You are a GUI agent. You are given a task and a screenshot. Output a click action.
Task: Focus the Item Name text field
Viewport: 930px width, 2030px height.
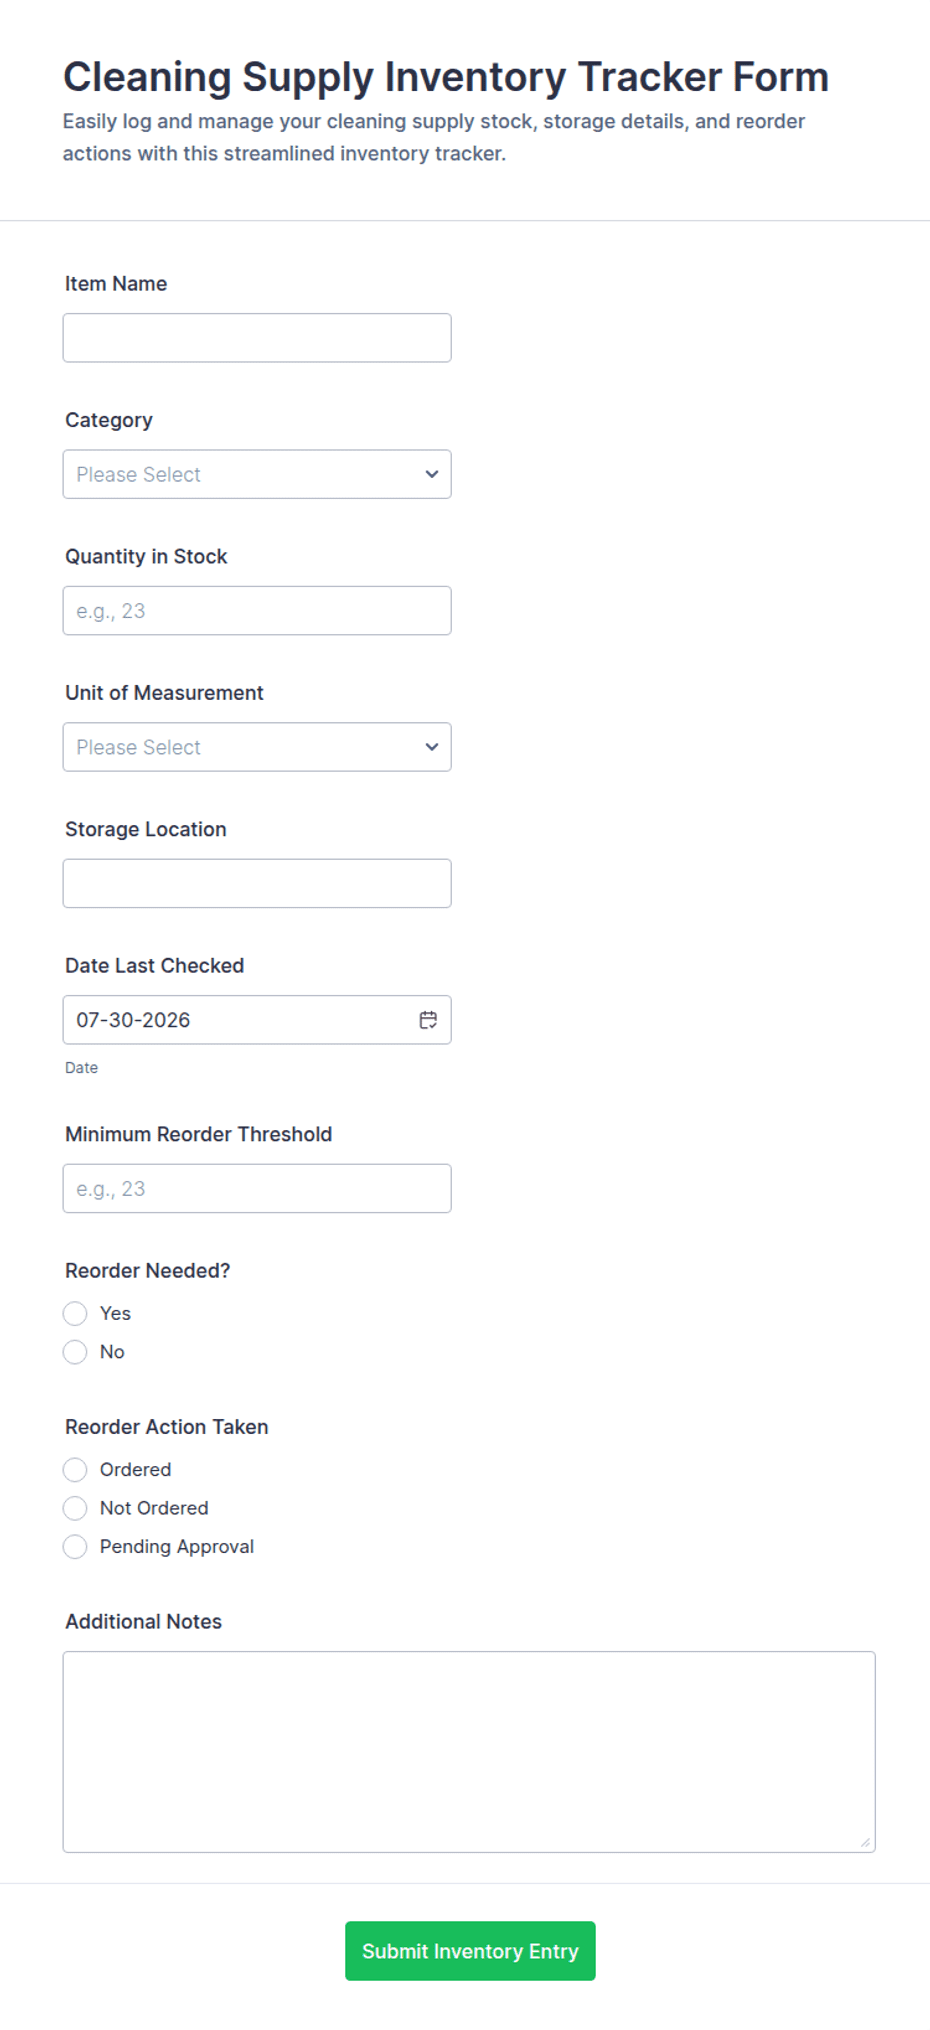pos(257,338)
